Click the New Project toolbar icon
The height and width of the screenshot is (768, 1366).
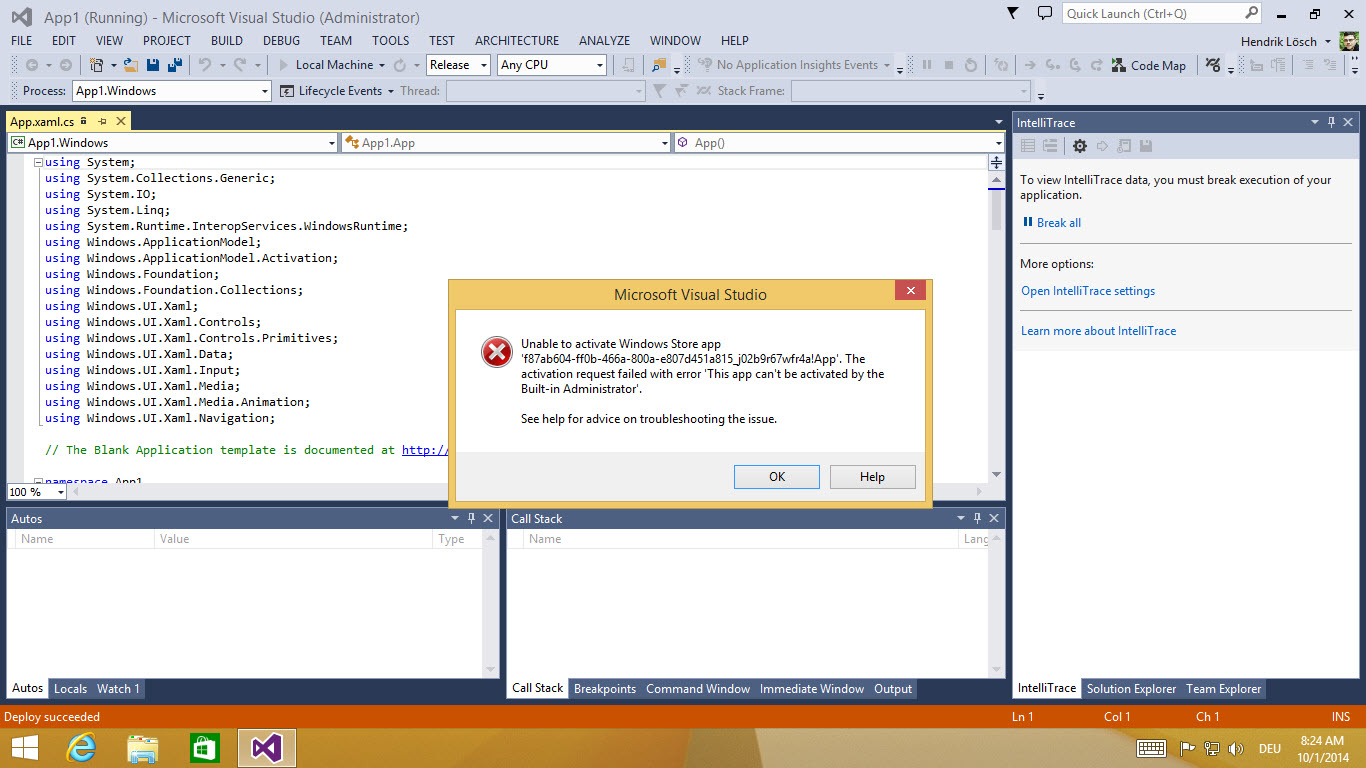(96, 65)
